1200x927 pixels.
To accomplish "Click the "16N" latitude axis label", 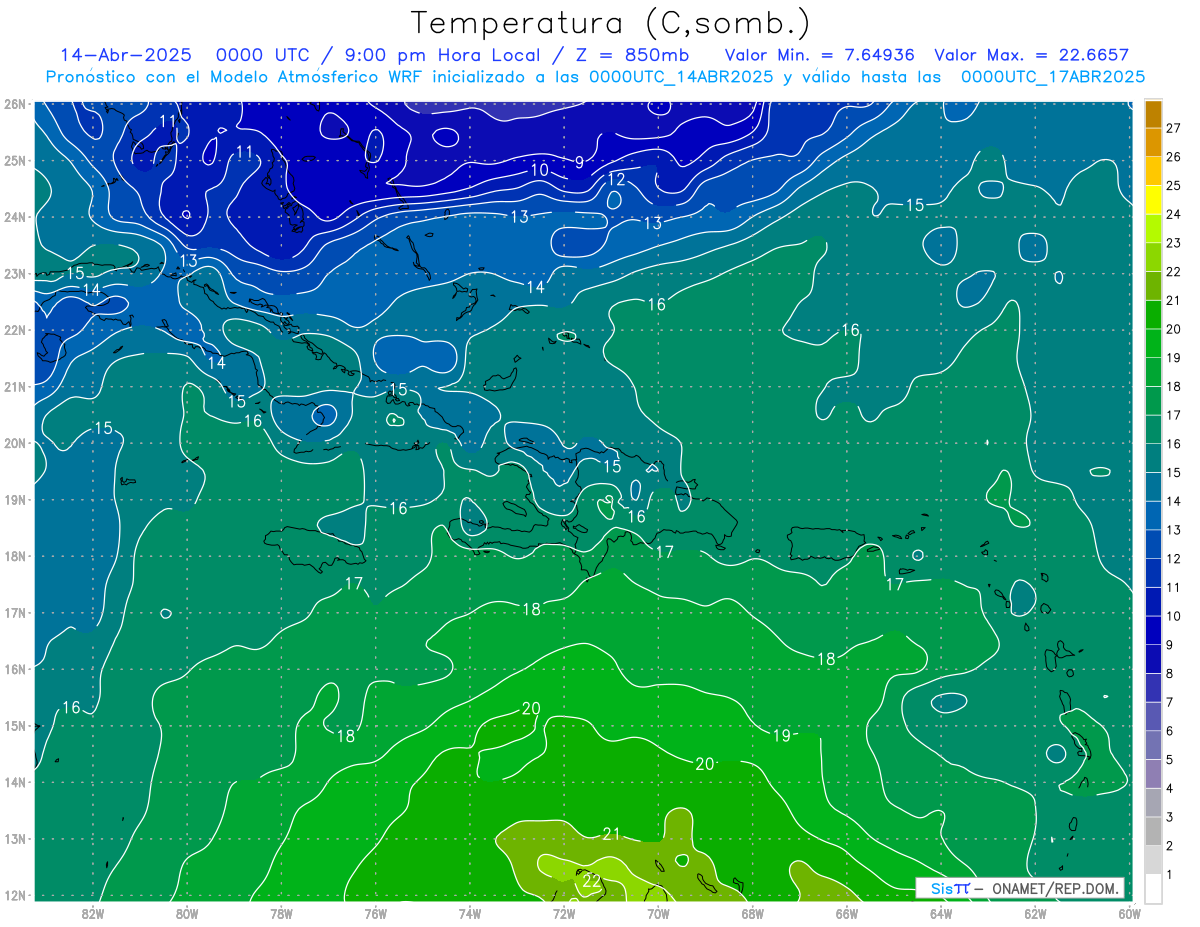I will 14,669.
